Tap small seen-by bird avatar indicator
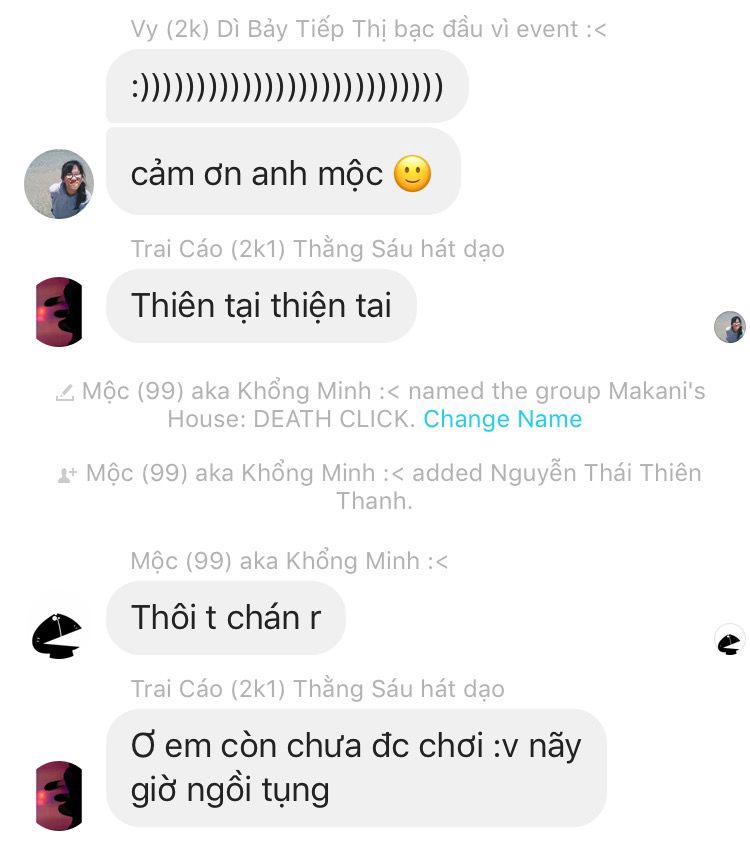 pos(730,641)
